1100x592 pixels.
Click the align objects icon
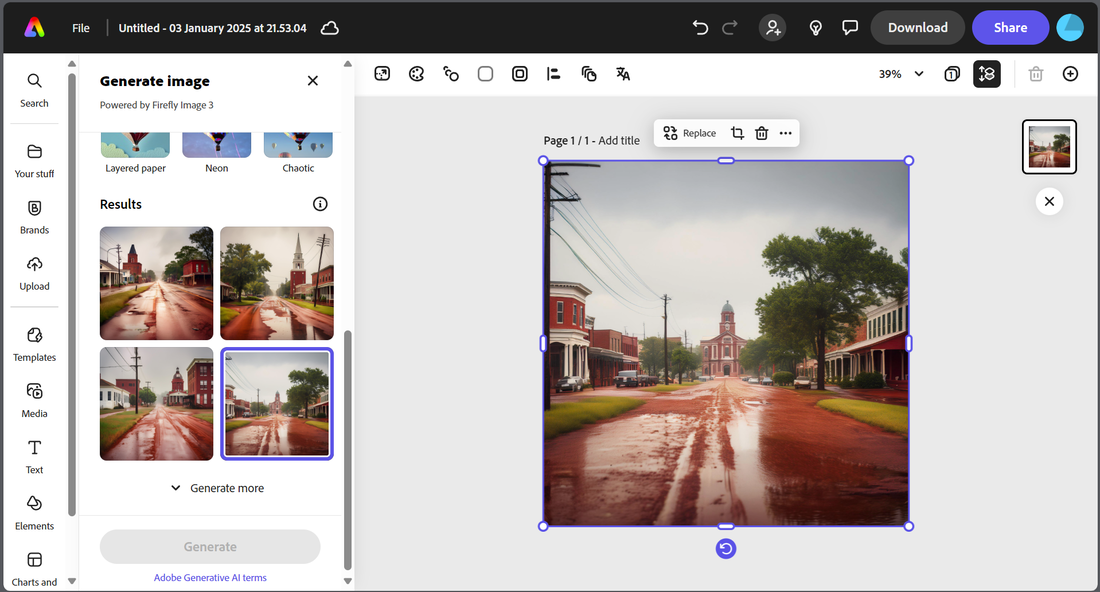[x=553, y=74]
